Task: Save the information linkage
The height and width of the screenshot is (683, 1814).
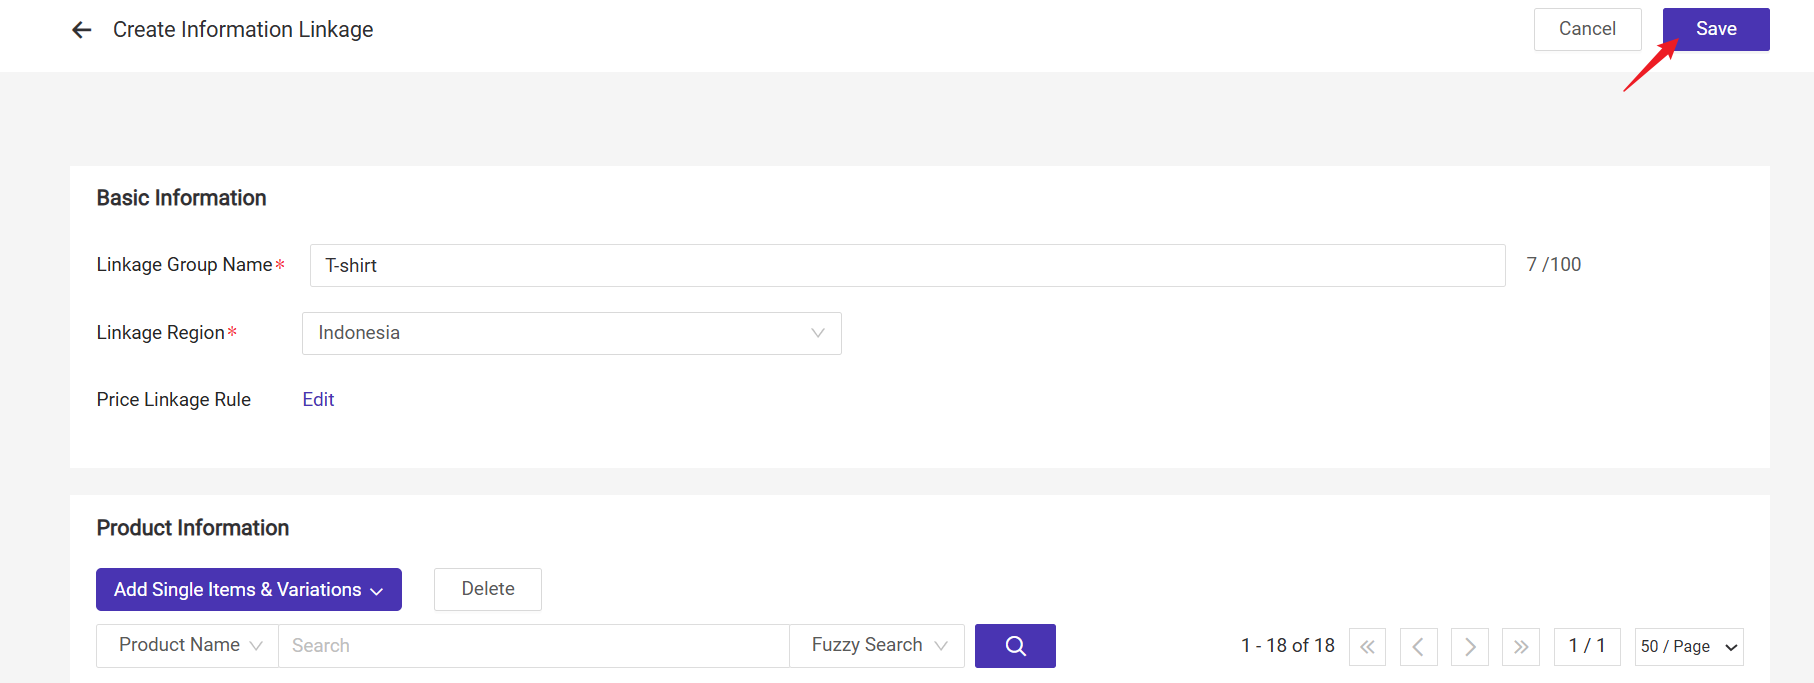Action: 1716,29
